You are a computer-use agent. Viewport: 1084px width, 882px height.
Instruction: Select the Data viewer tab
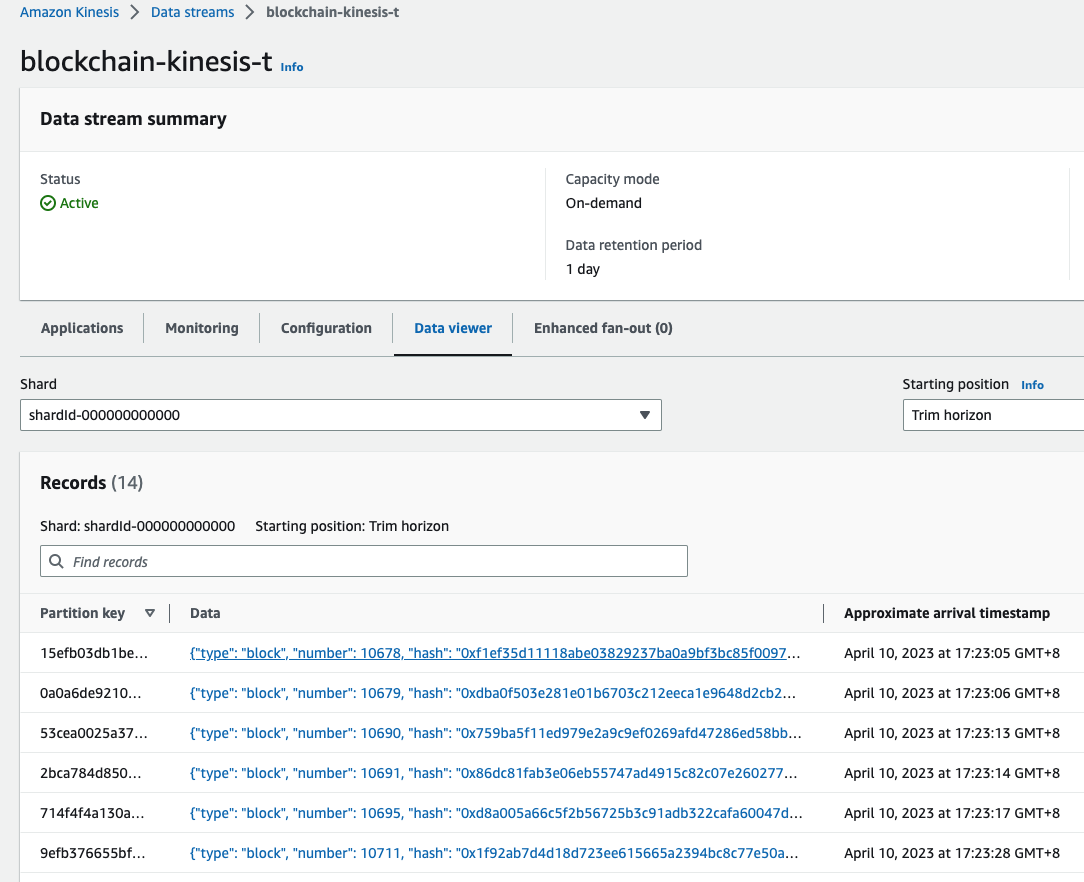click(x=453, y=328)
